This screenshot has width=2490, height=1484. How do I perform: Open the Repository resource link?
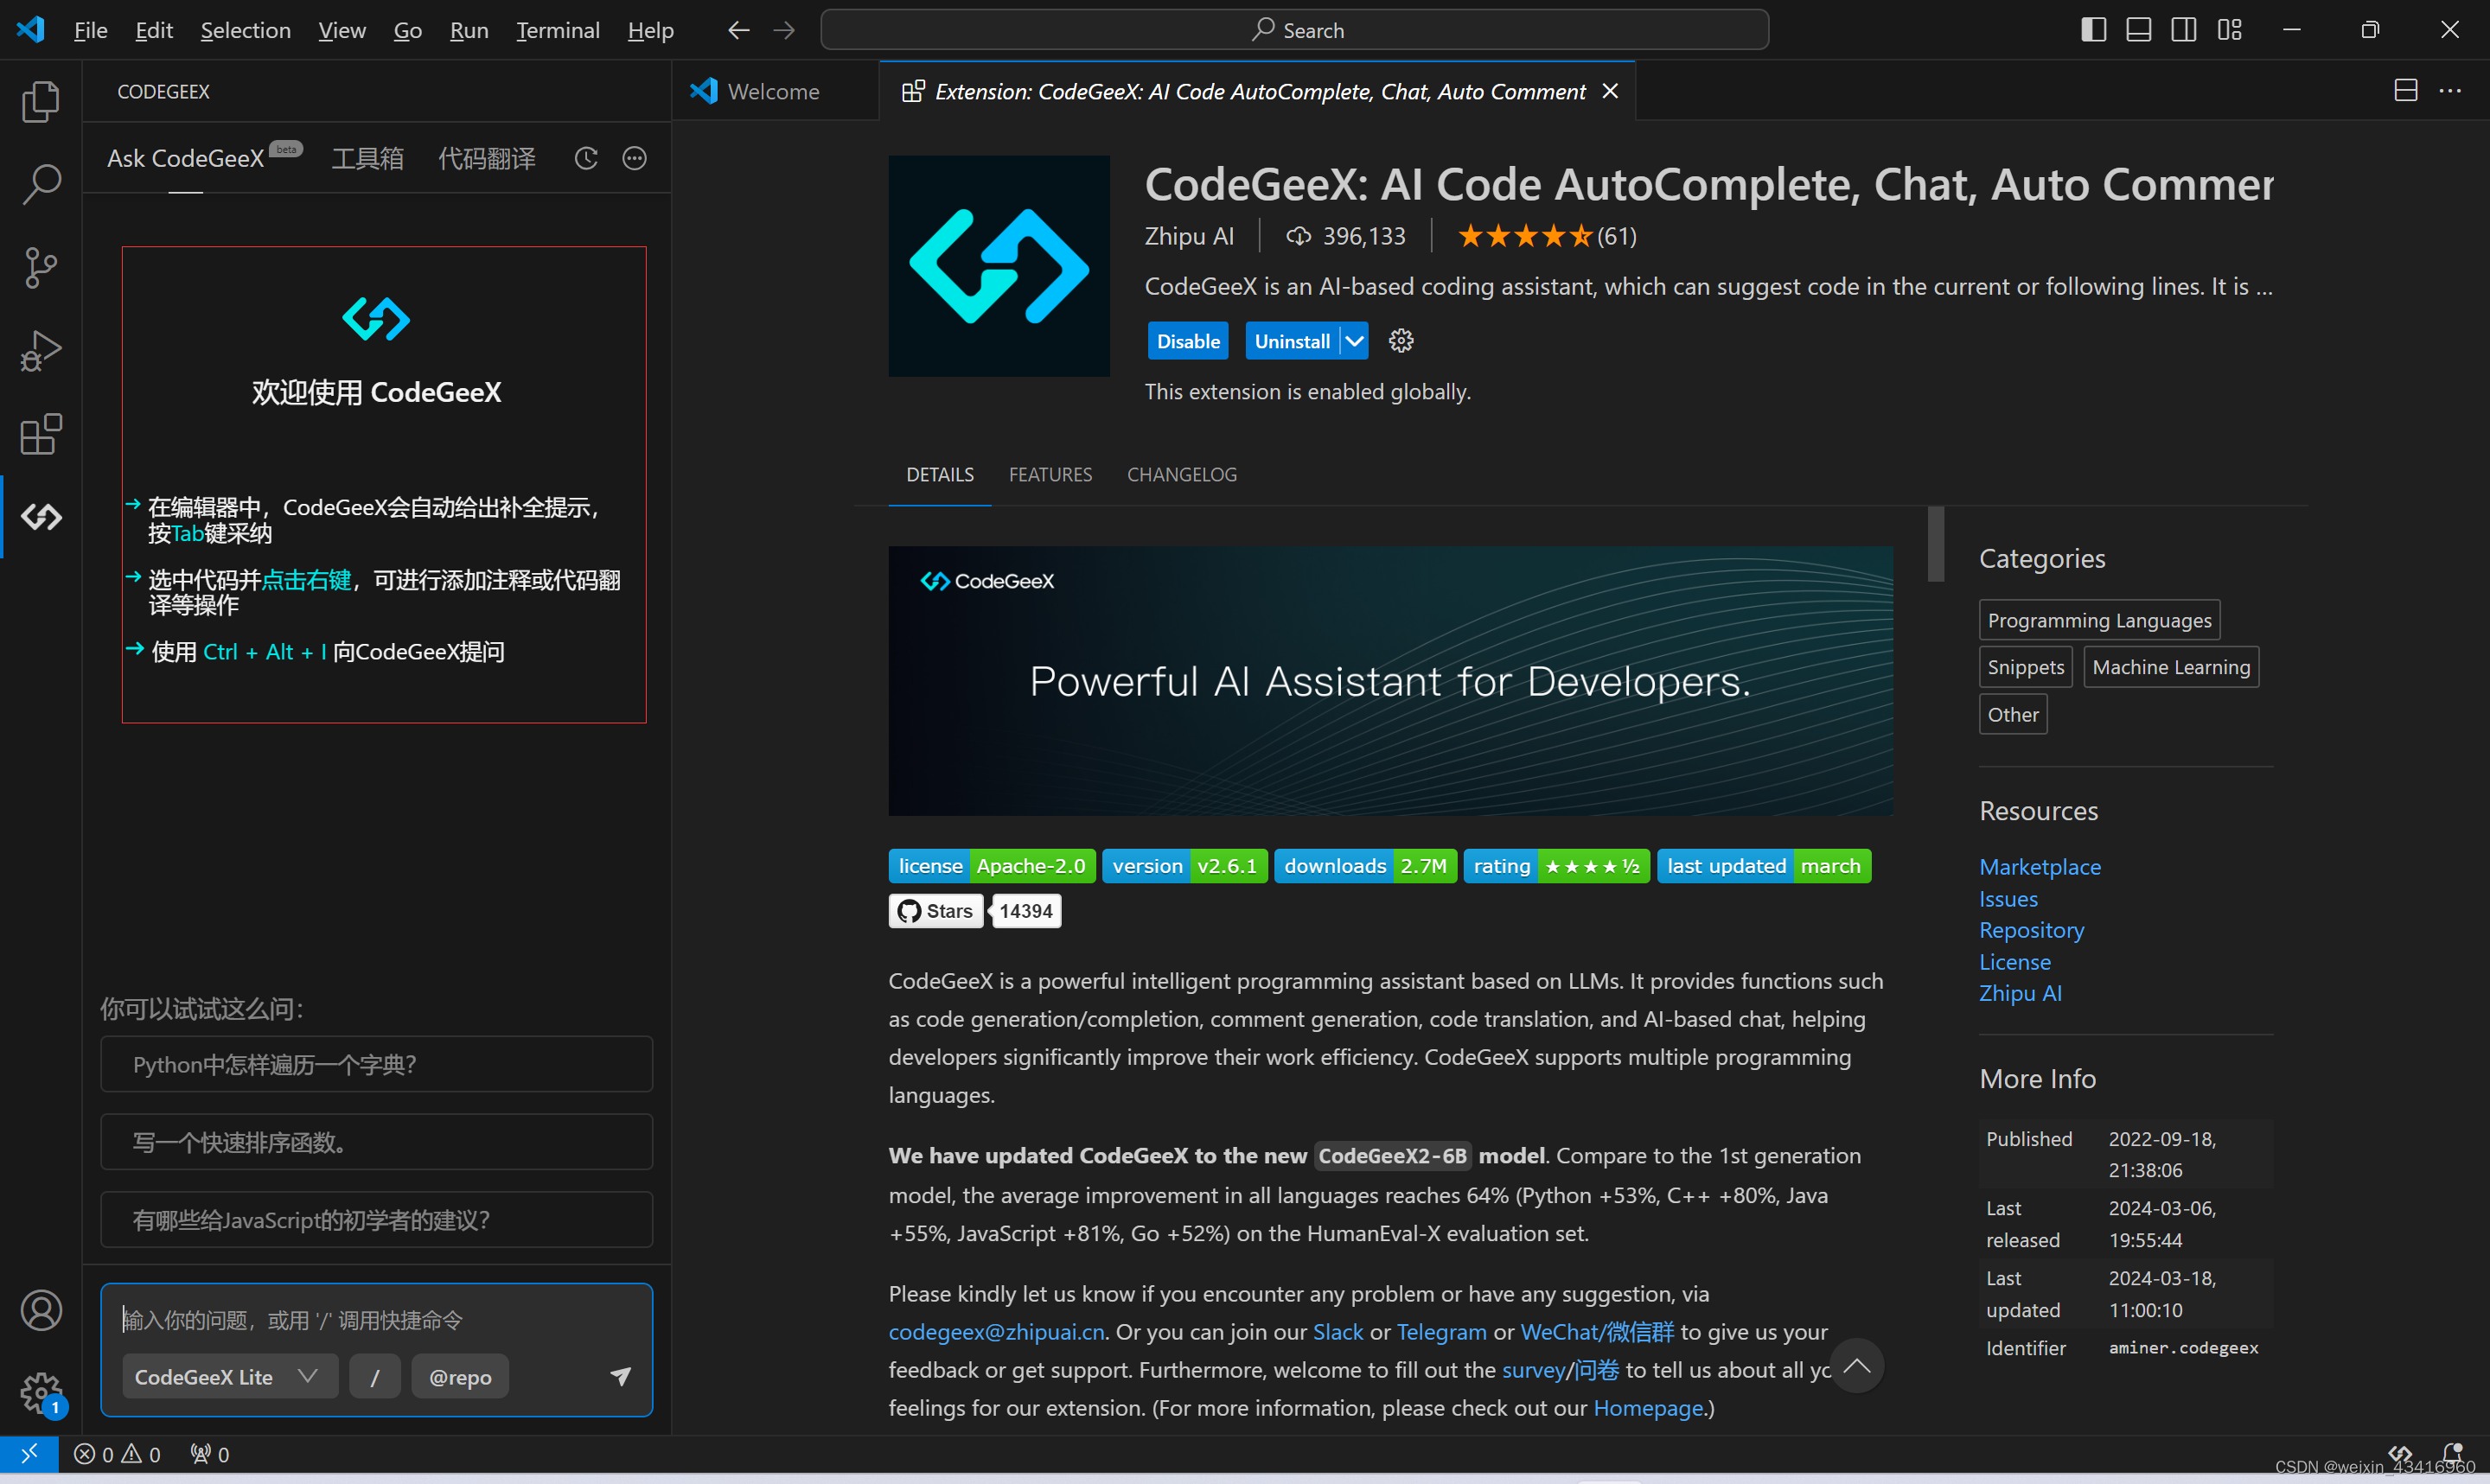2031,929
